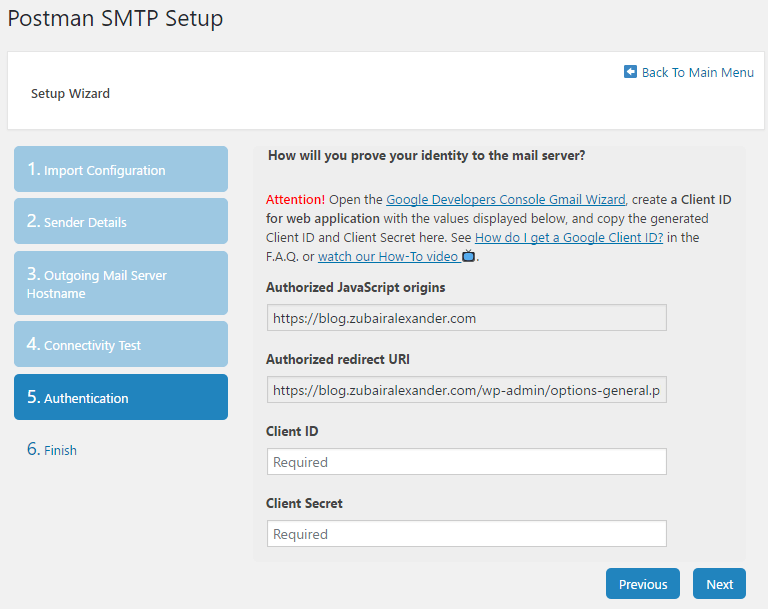
Task: Click the Authorized redirect URI field
Action: [466, 390]
